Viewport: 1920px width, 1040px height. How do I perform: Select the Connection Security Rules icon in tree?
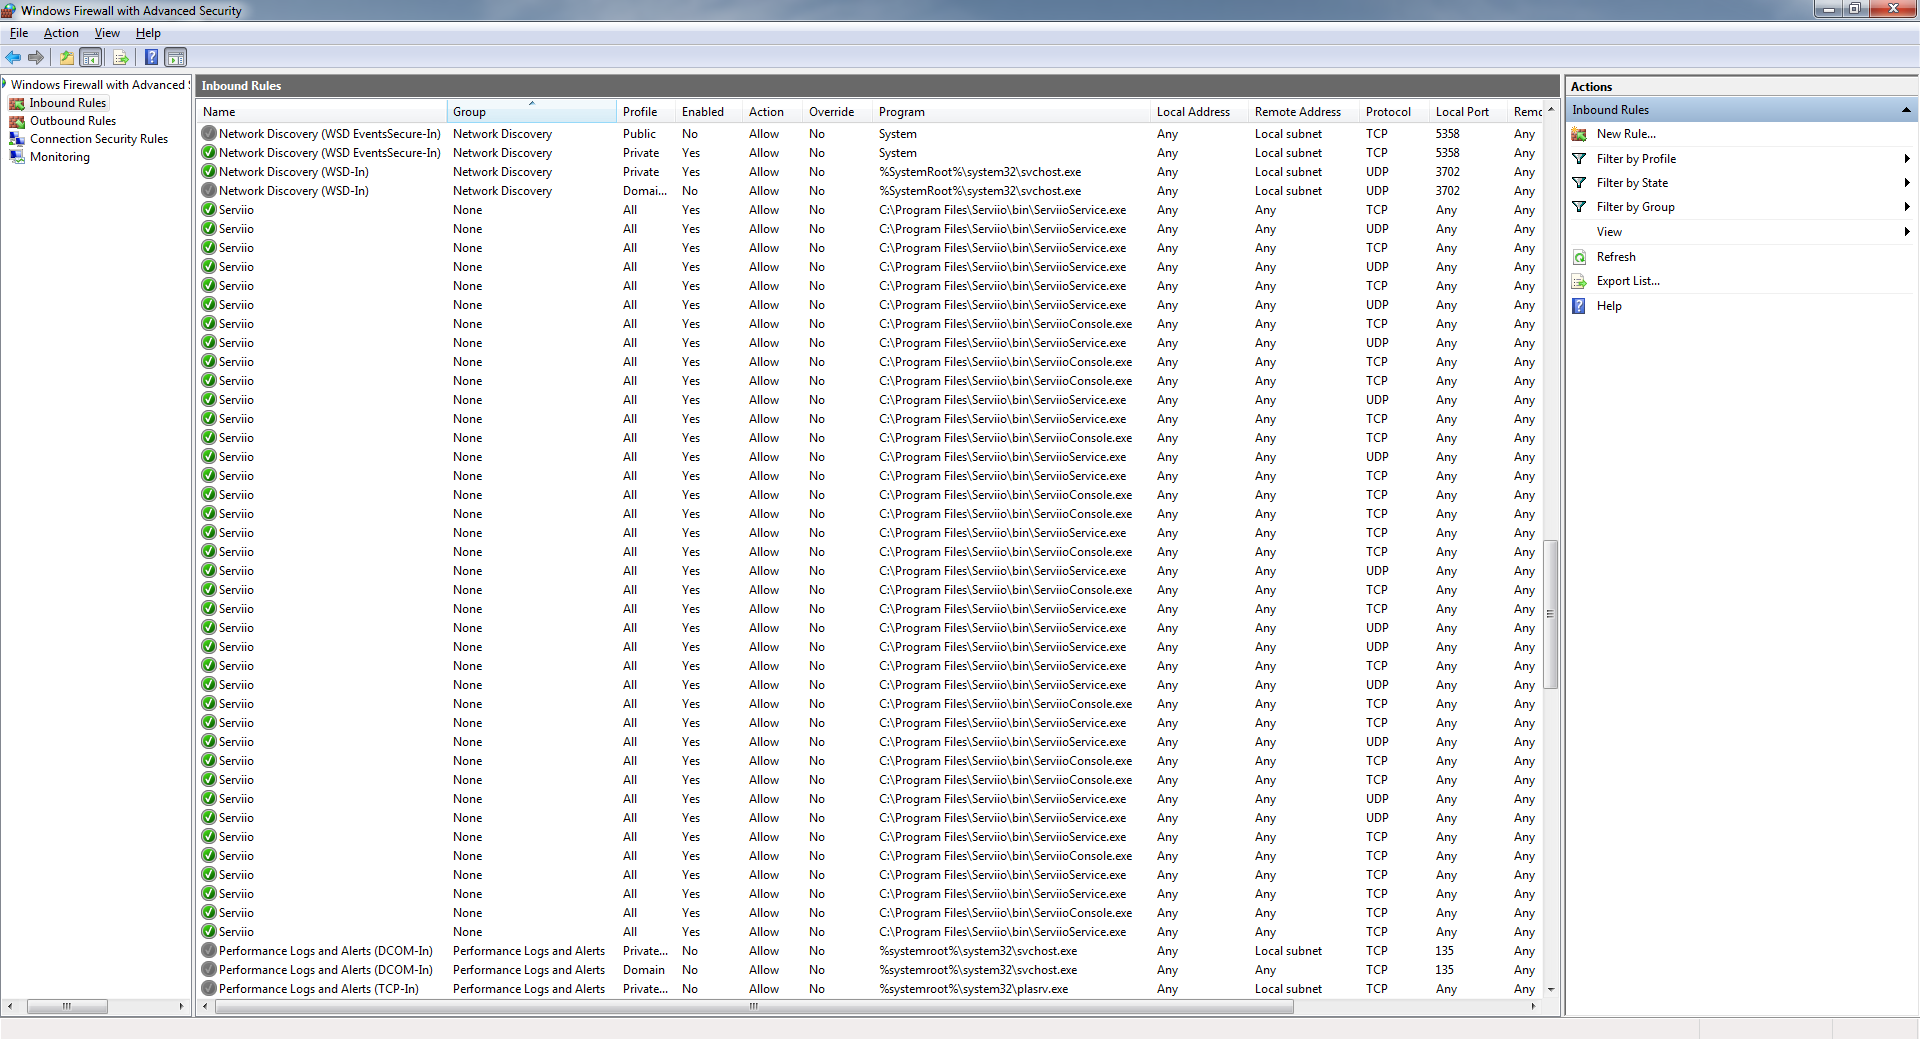click(17, 139)
